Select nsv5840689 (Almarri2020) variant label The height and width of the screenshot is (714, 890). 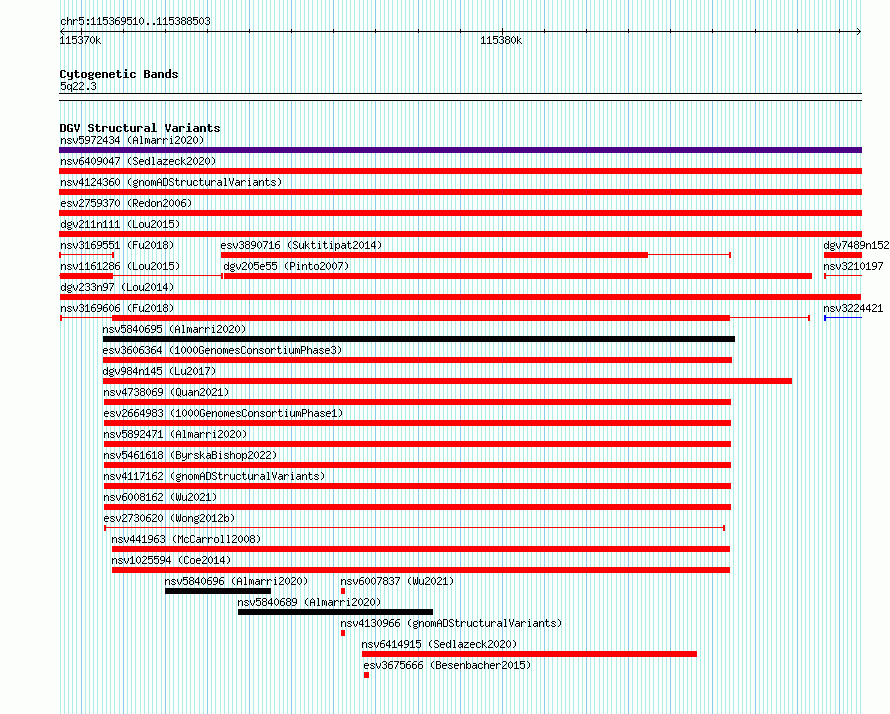click(309, 602)
